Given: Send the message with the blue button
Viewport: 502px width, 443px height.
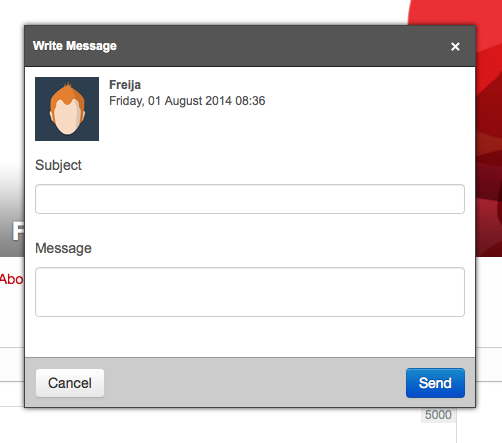Looking at the screenshot, I should pos(435,383).
